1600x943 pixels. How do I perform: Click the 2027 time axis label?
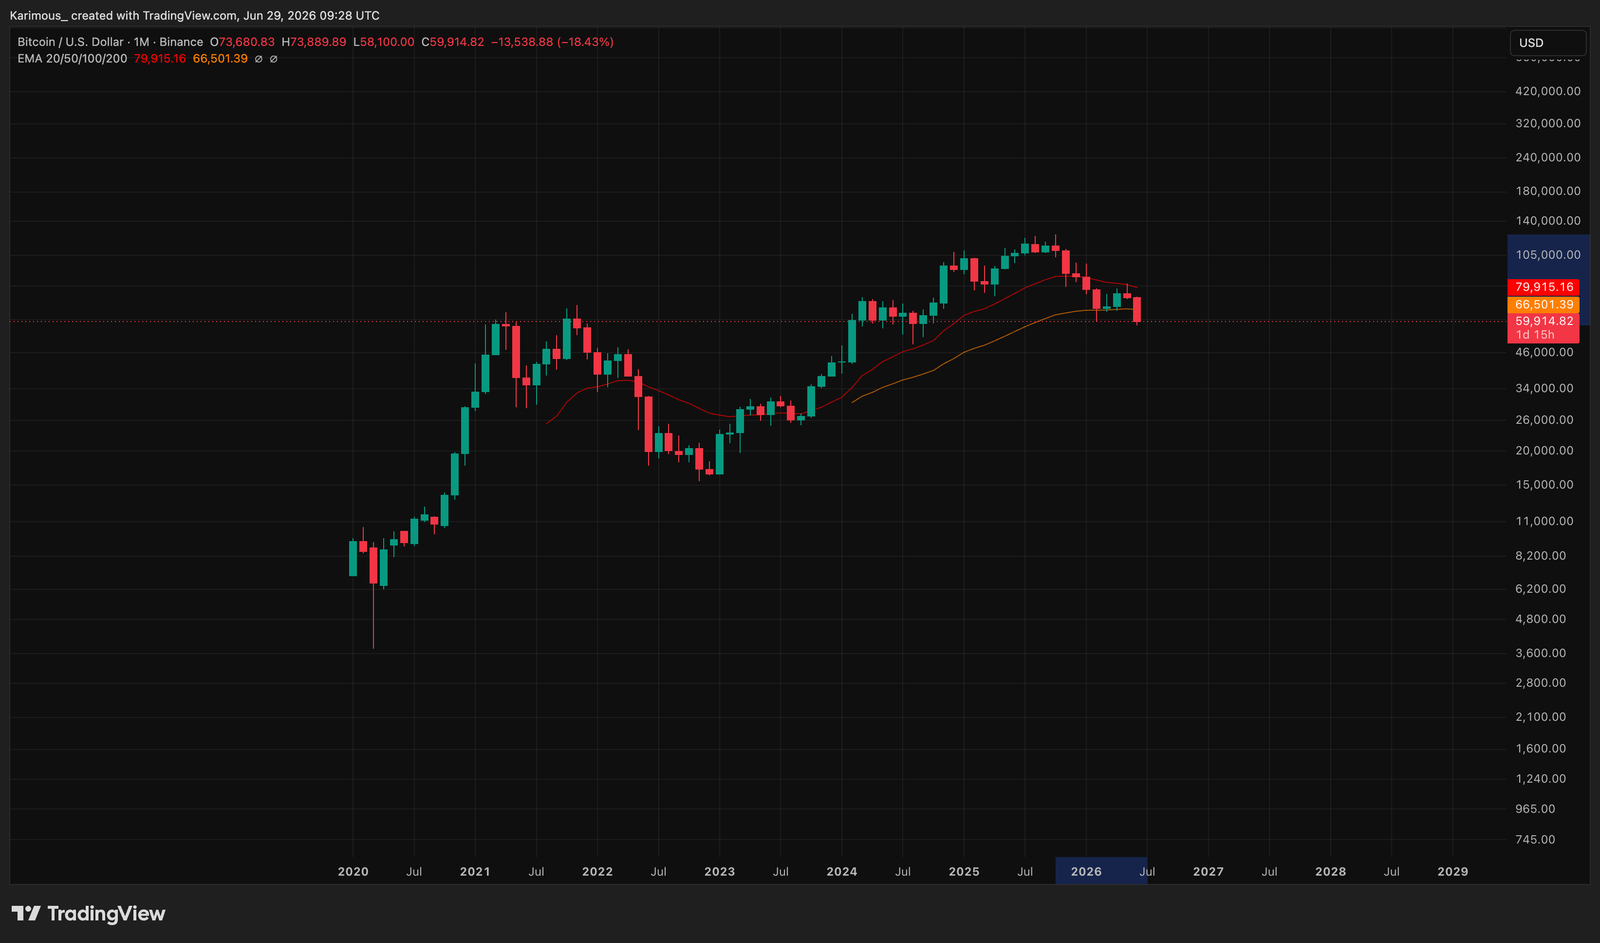pos(1208,872)
